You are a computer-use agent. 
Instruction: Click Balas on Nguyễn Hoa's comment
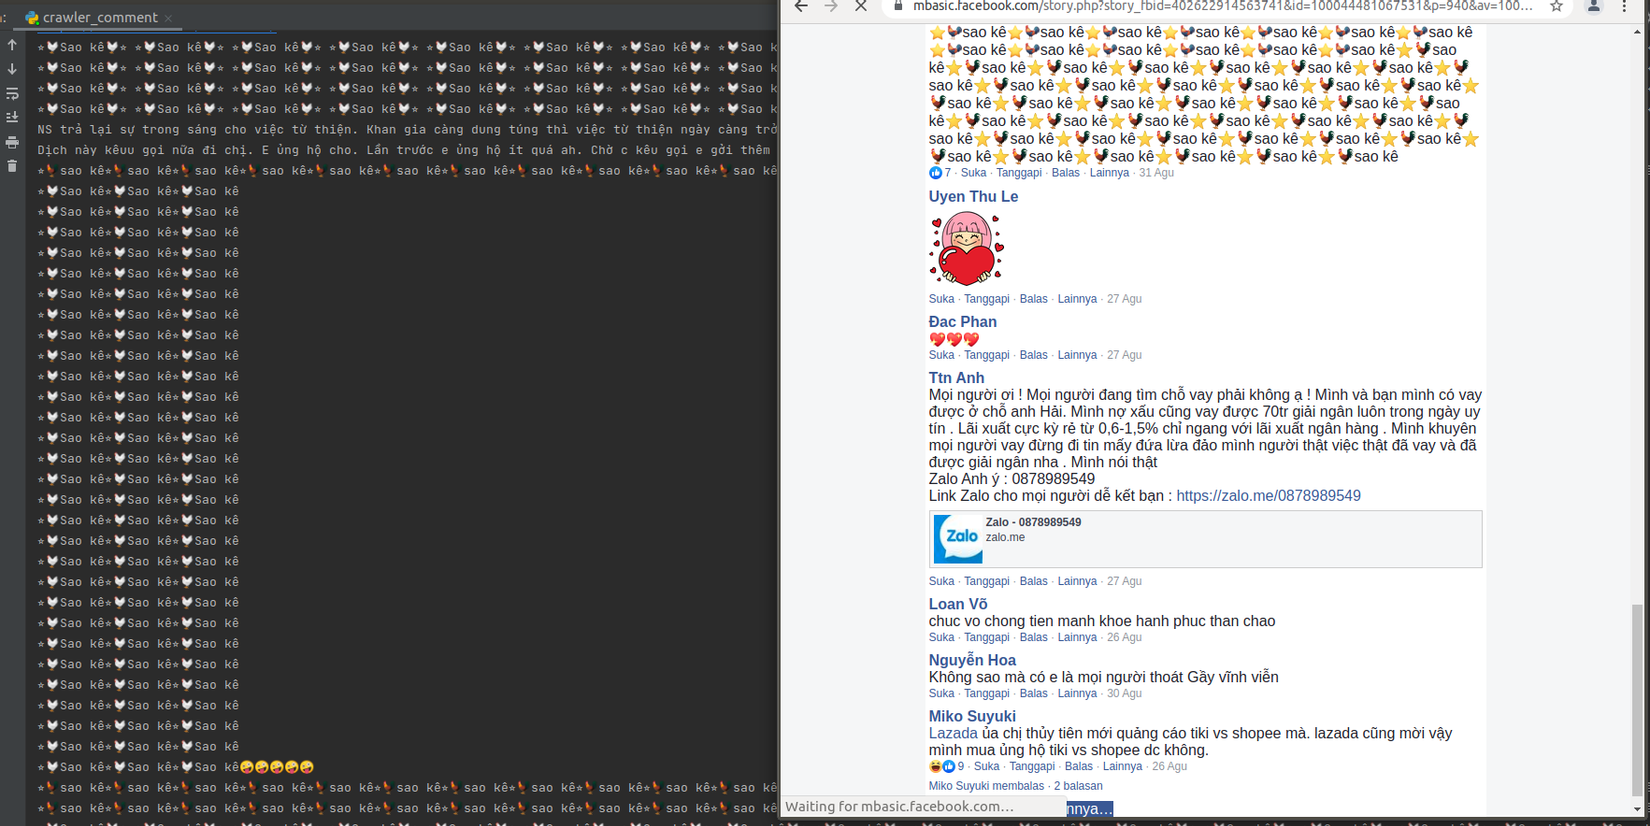click(1033, 693)
